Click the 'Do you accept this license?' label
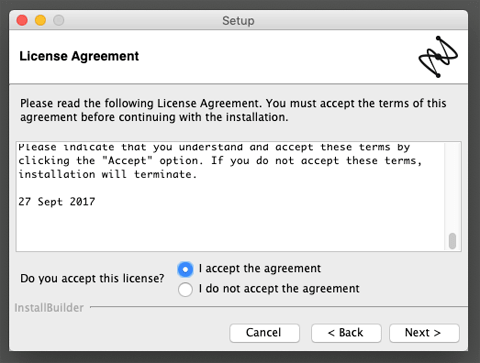Viewport: 480px width, 363px height. [92, 278]
